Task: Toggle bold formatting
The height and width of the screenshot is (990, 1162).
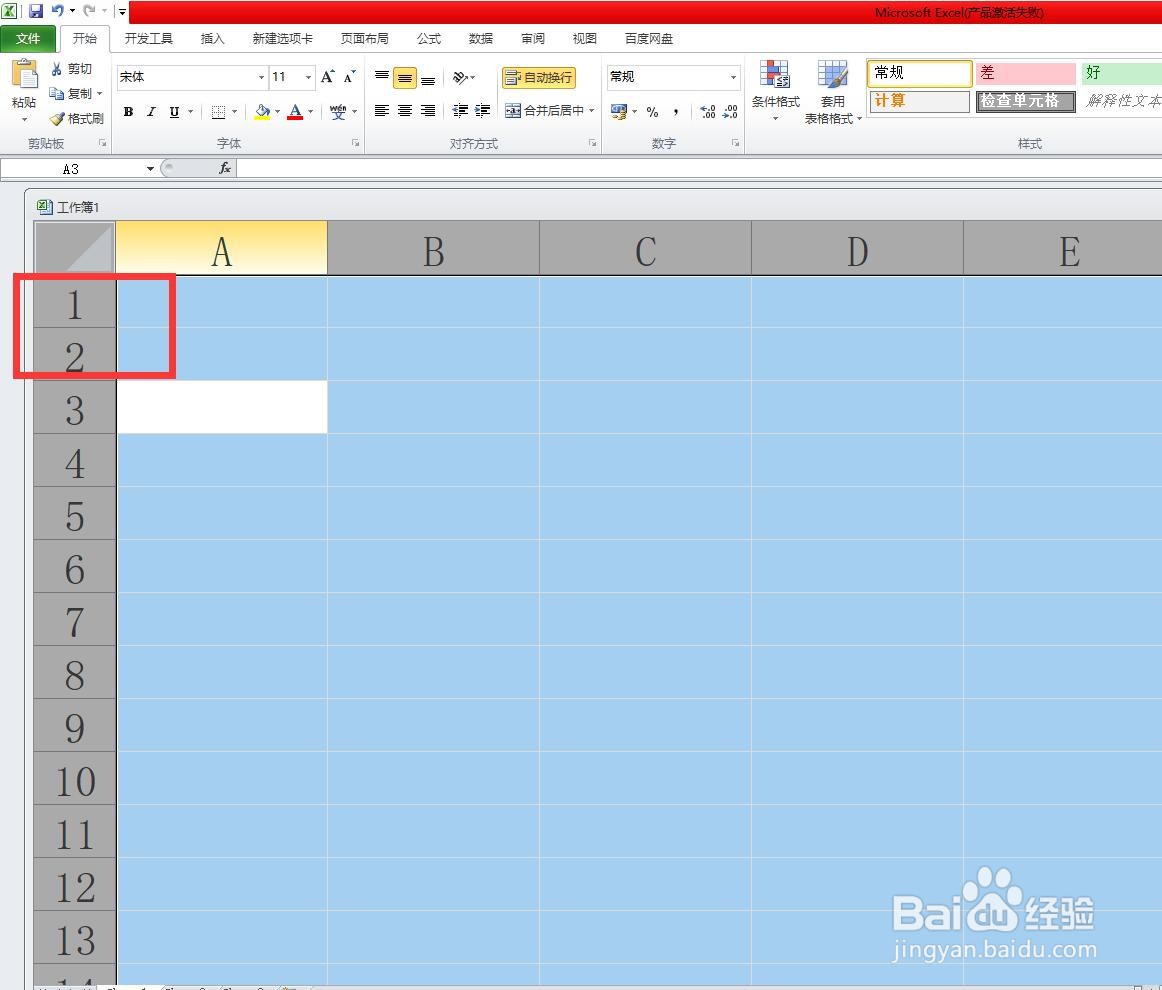Action: pos(128,112)
